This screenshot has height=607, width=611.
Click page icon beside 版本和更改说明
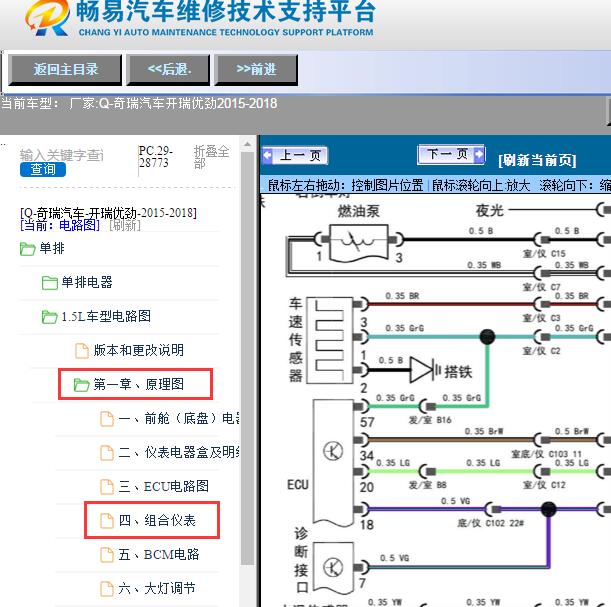[81, 351]
